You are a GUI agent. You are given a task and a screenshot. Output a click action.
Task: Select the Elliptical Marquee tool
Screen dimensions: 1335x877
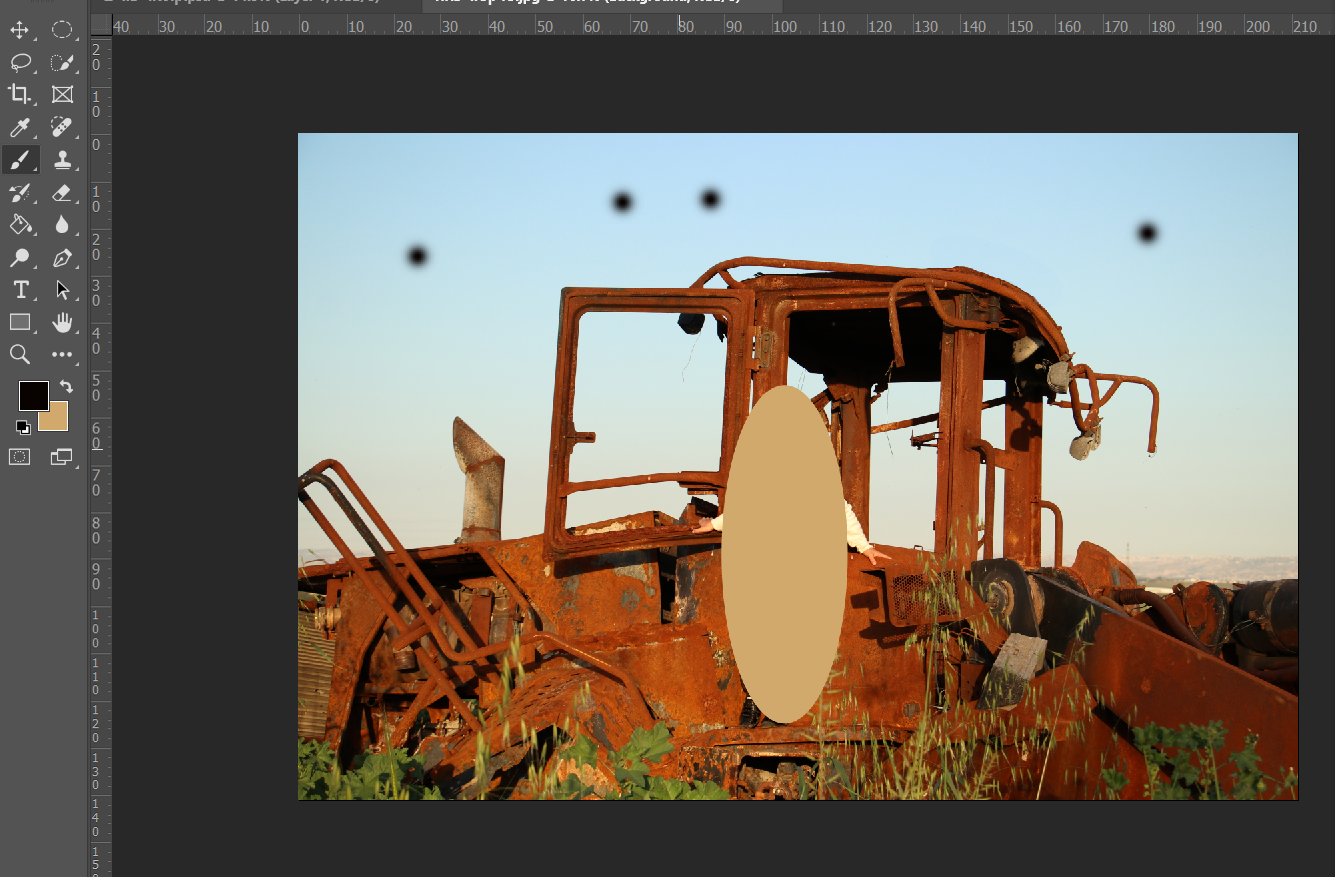(x=62, y=30)
